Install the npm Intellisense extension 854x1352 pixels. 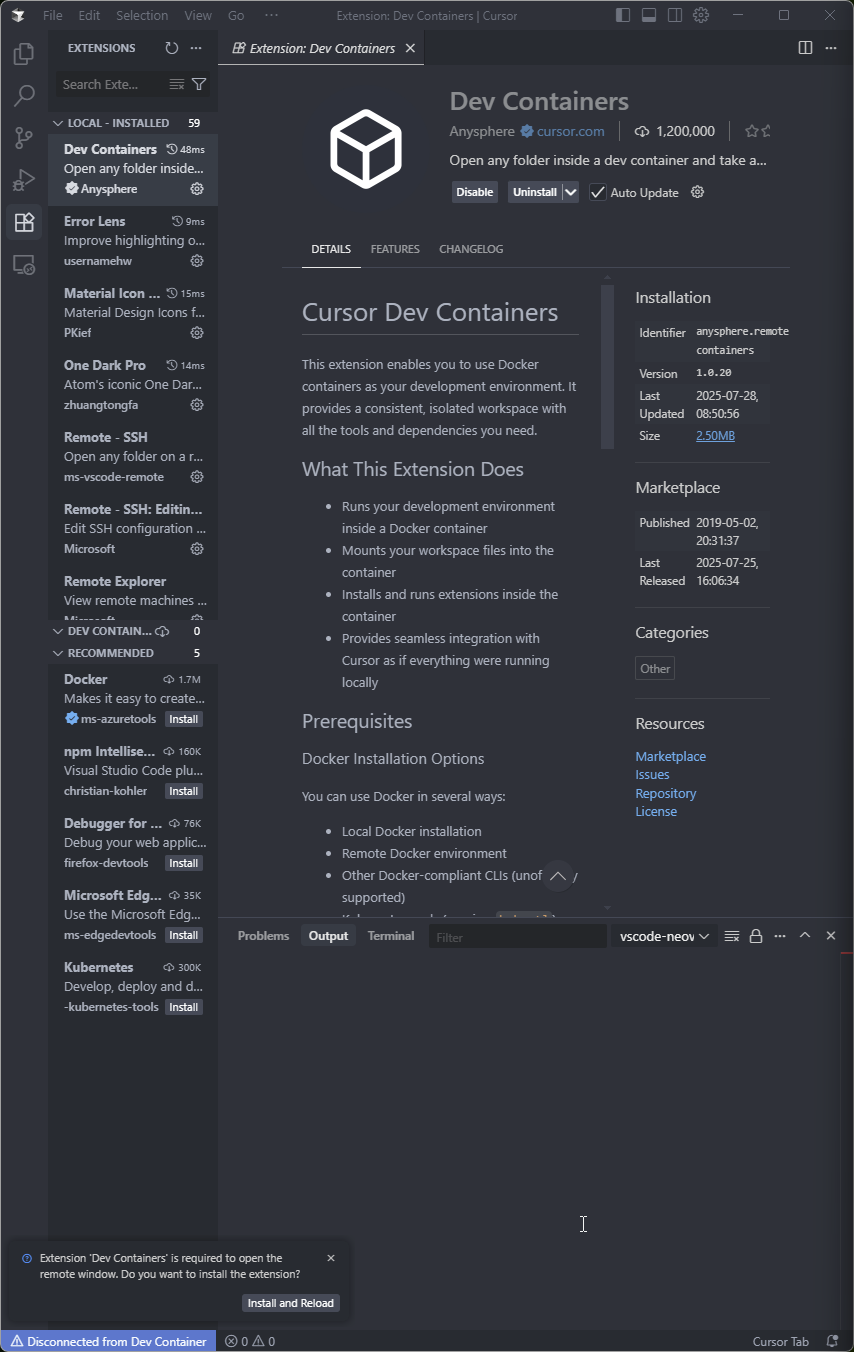[x=184, y=791]
